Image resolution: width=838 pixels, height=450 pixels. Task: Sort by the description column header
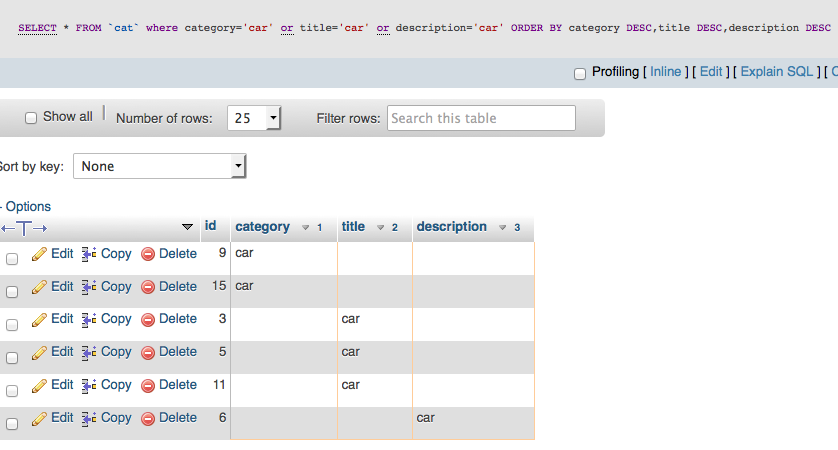click(452, 227)
